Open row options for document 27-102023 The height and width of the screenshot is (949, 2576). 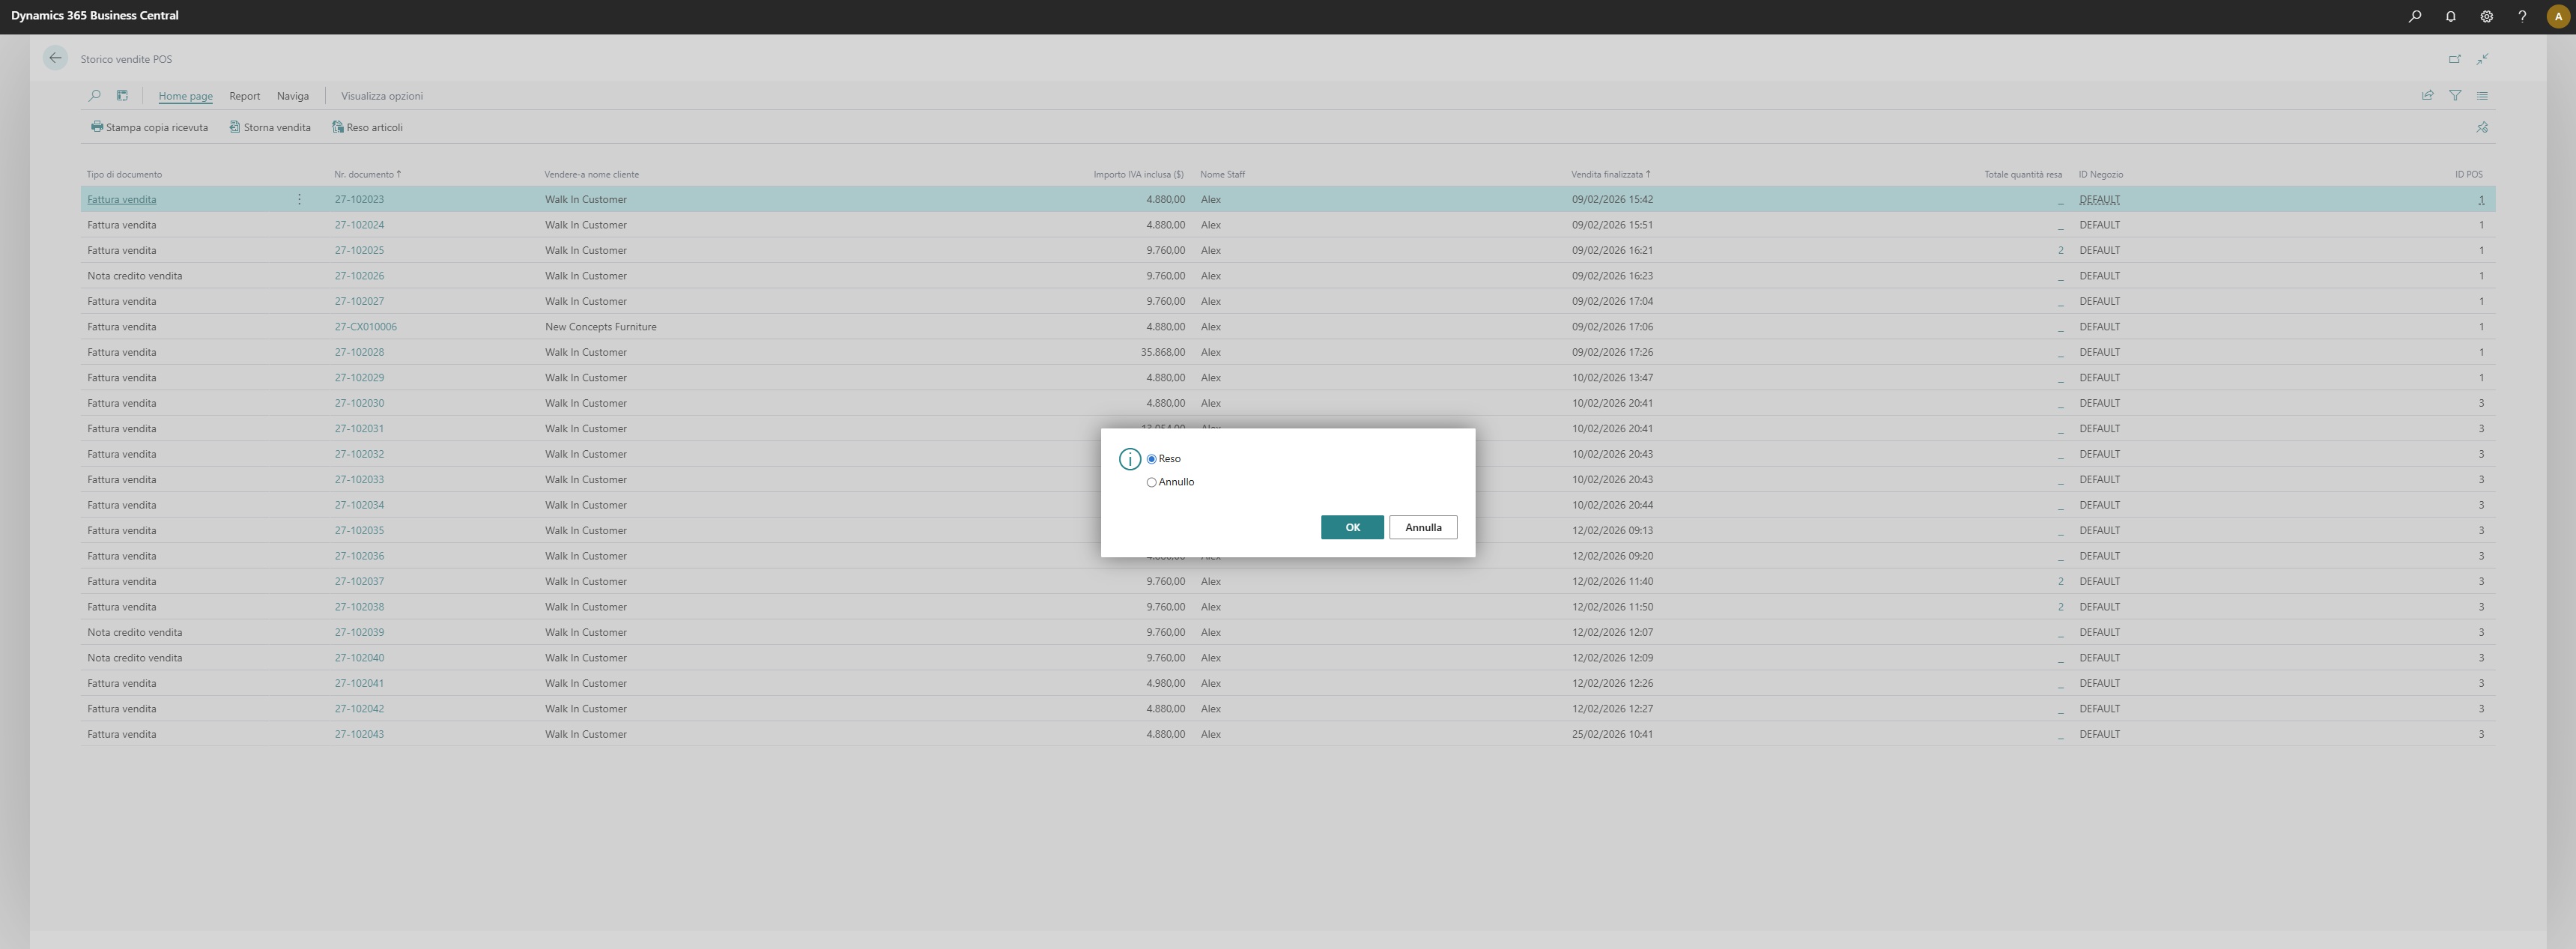[x=299, y=199]
